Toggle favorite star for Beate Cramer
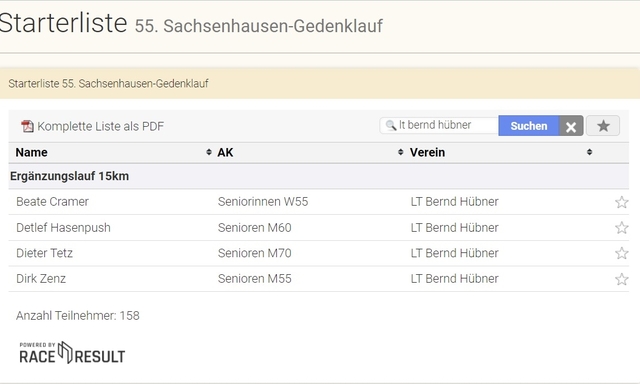Screen dimensions: 640x384 [x=621, y=202]
